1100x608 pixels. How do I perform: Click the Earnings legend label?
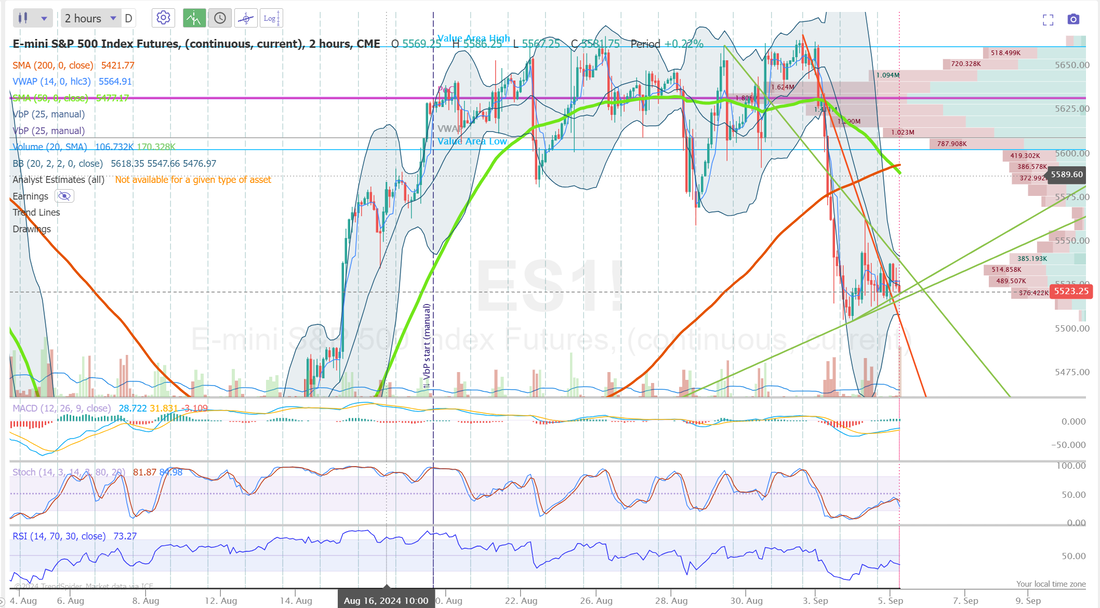point(30,196)
